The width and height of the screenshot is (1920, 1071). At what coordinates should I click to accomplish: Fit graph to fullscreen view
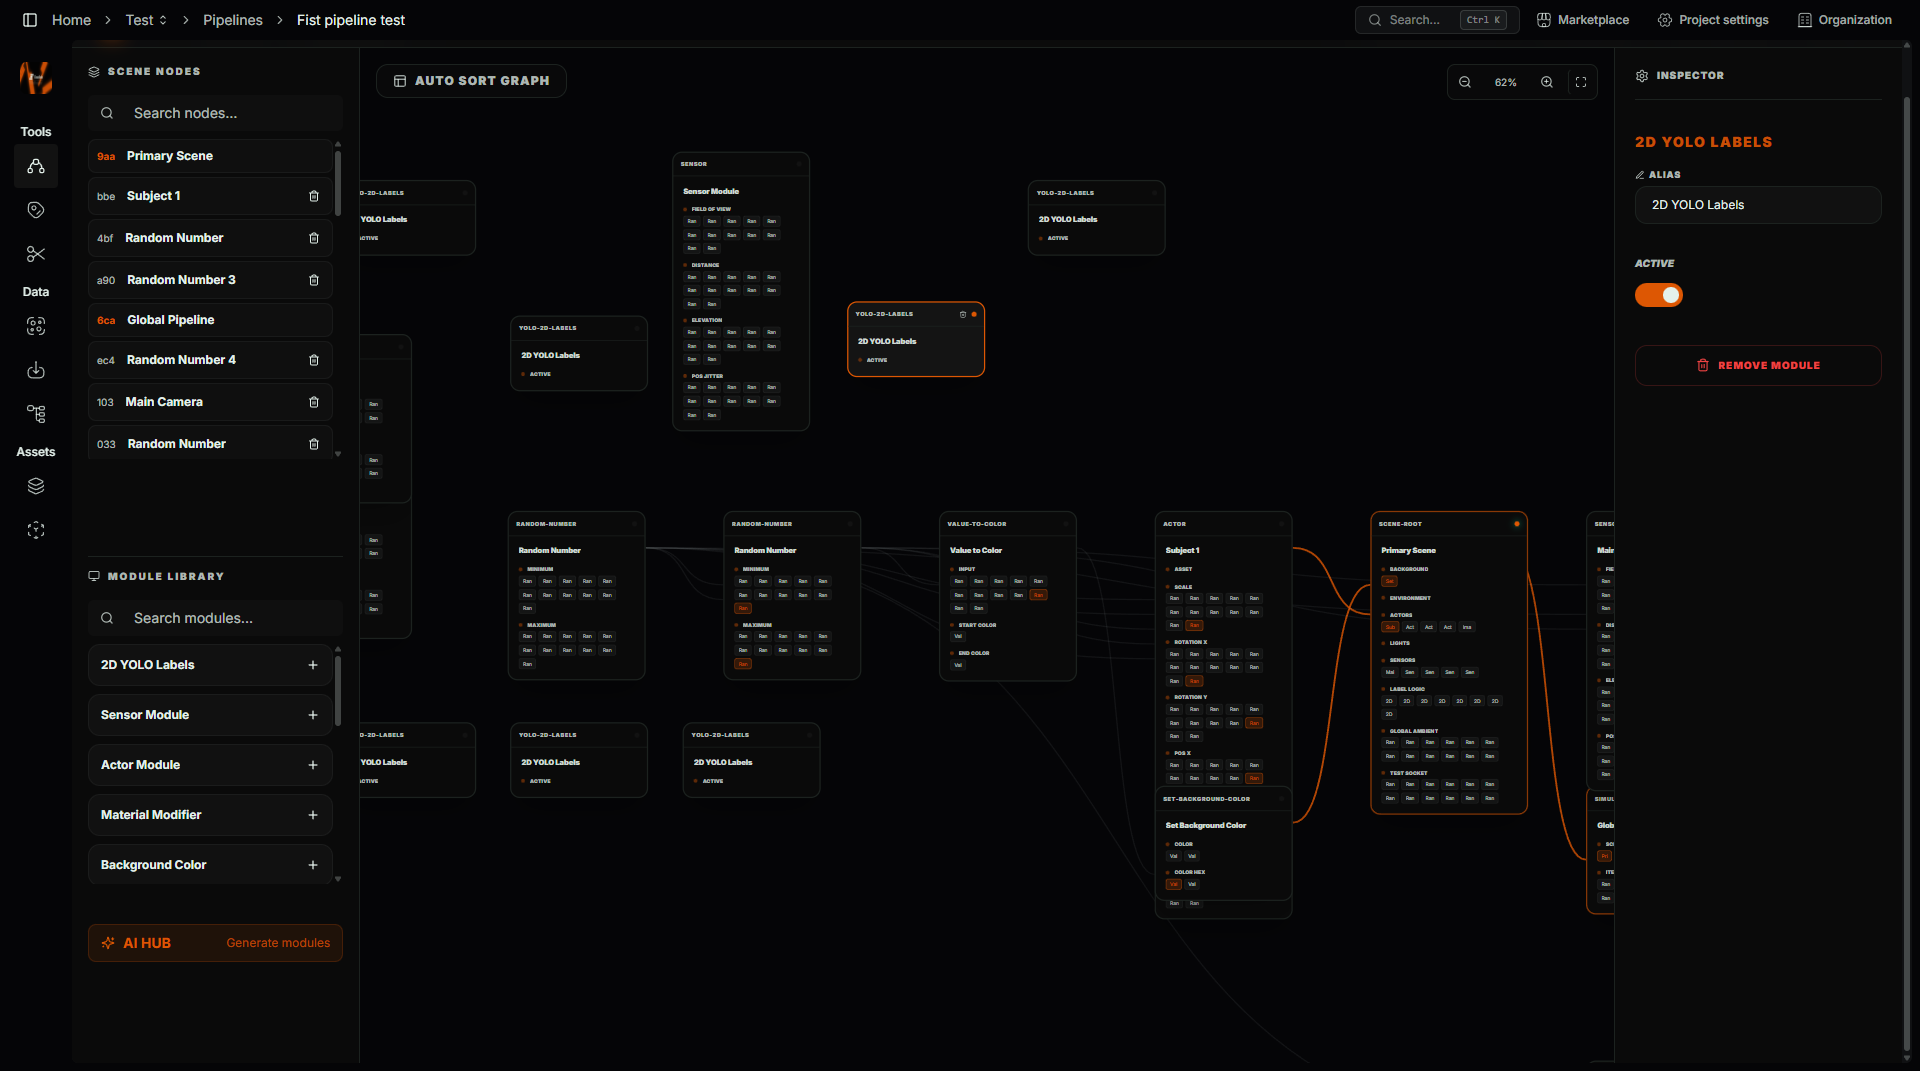pyautogui.click(x=1581, y=82)
